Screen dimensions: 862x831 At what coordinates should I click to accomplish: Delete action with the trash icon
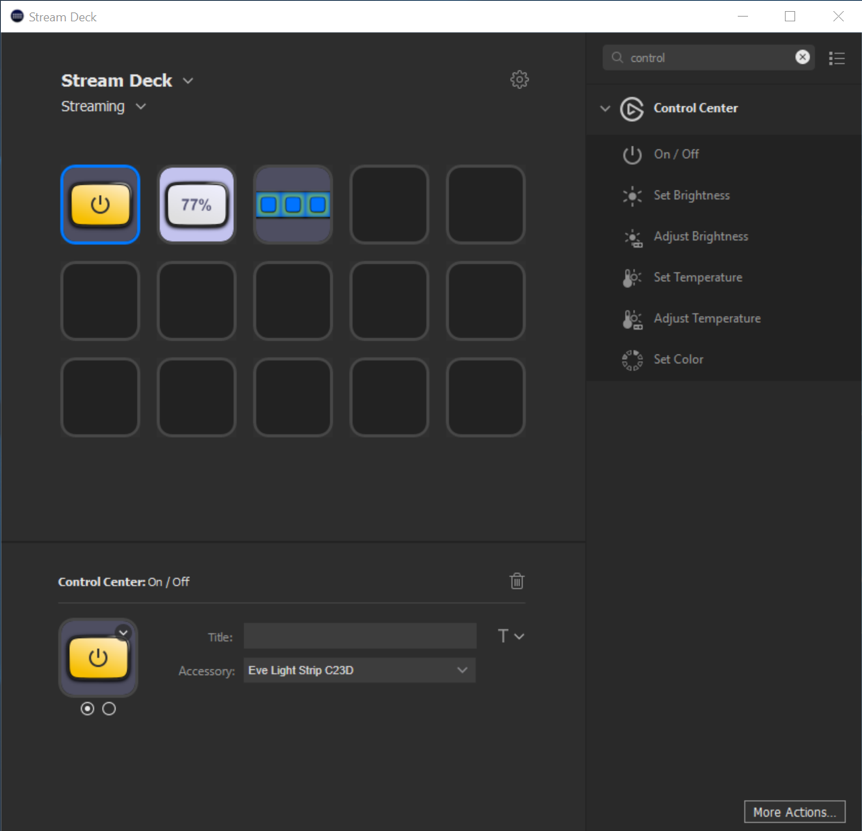(x=517, y=581)
